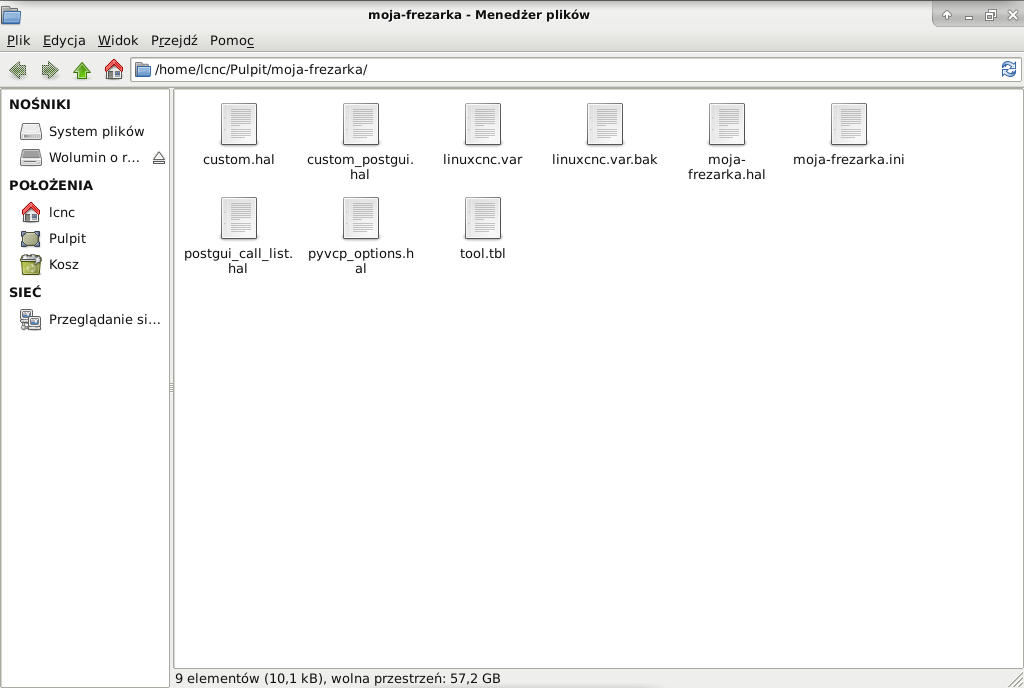Open the custom.hal file
This screenshot has width=1024, height=688.
tap(239, 124)
